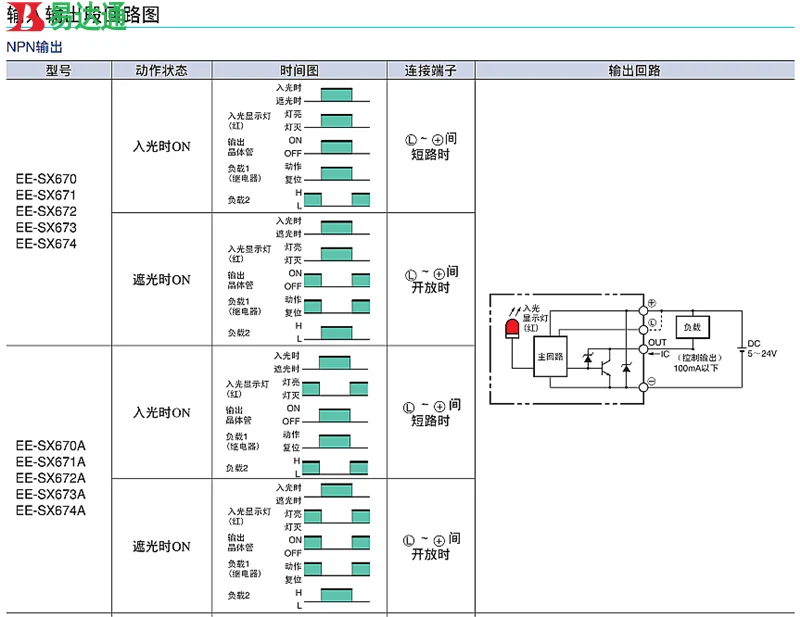800x617 pixels.
Task: Click the plus terminal circle on circuit
Action: [x=643, y=310]
